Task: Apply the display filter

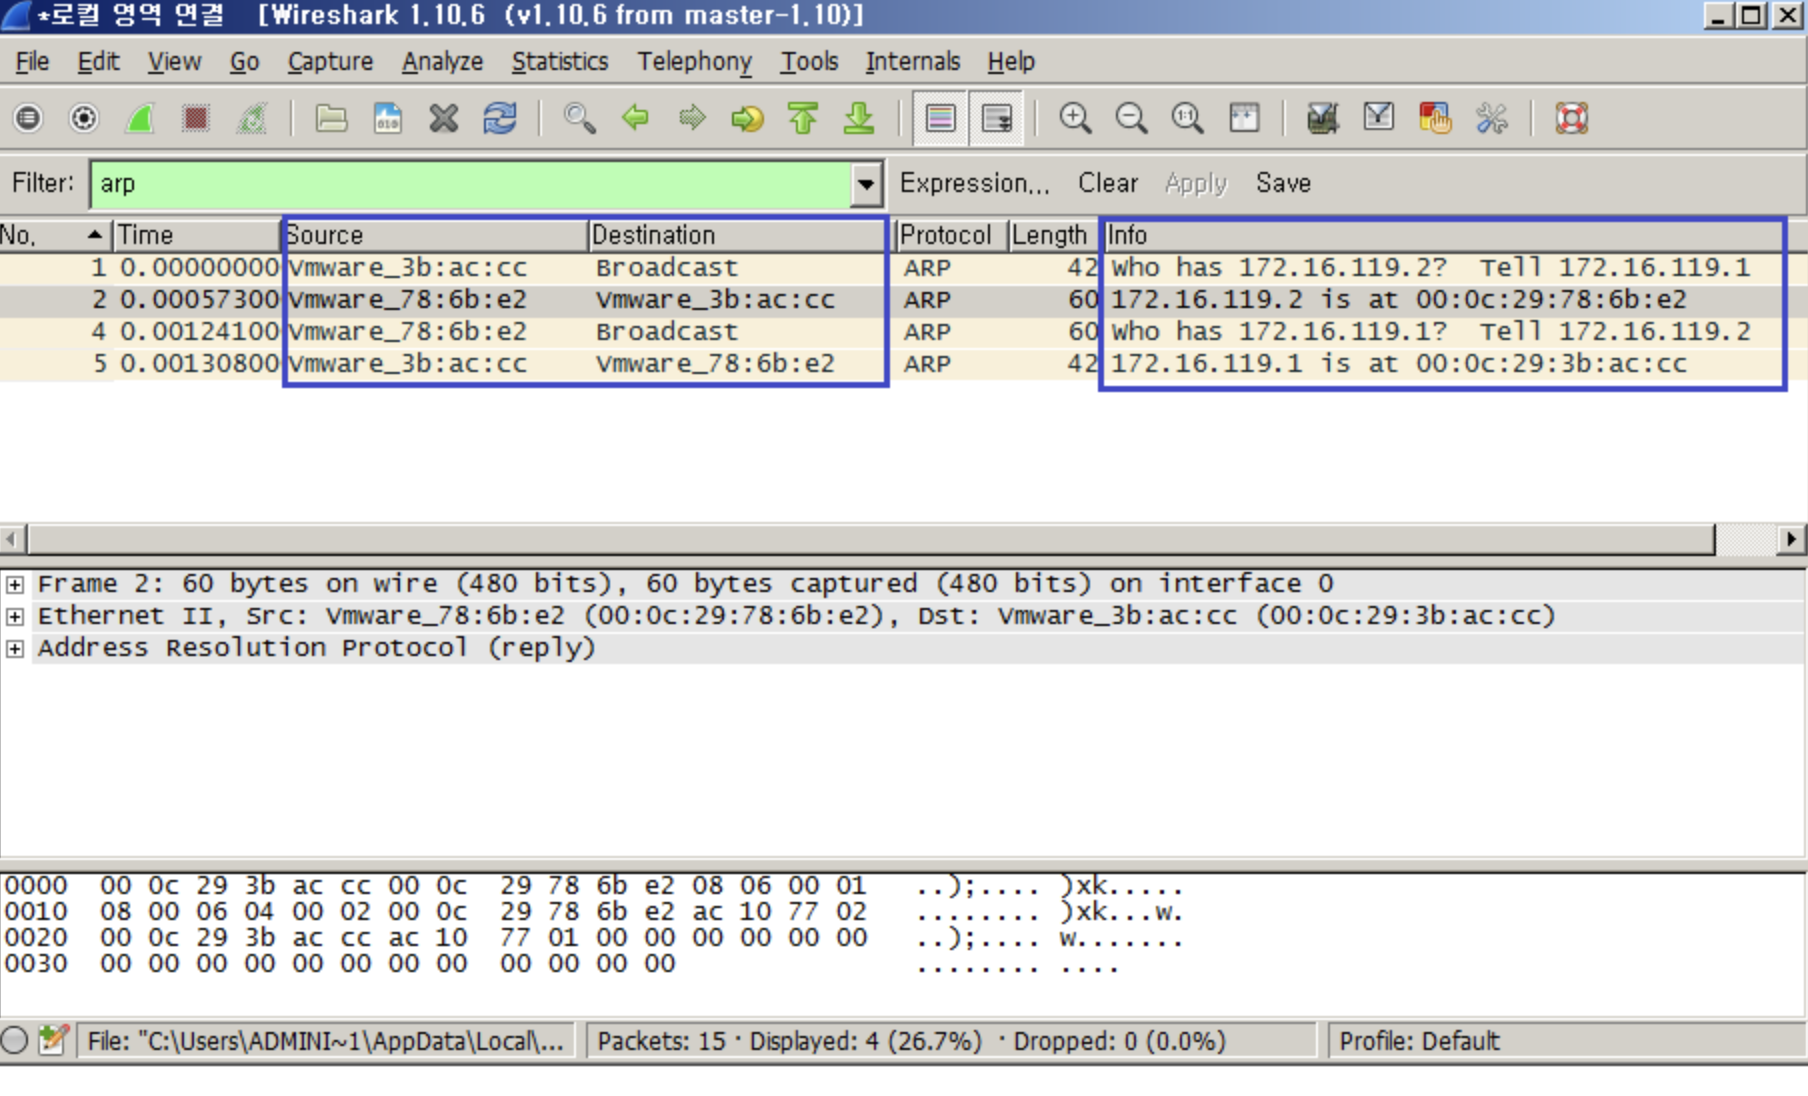Action: [1195, 183]
